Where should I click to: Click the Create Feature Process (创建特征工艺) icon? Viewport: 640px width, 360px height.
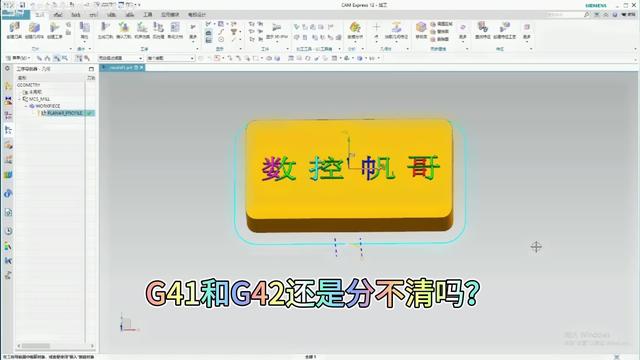click(x=504, y=28)
